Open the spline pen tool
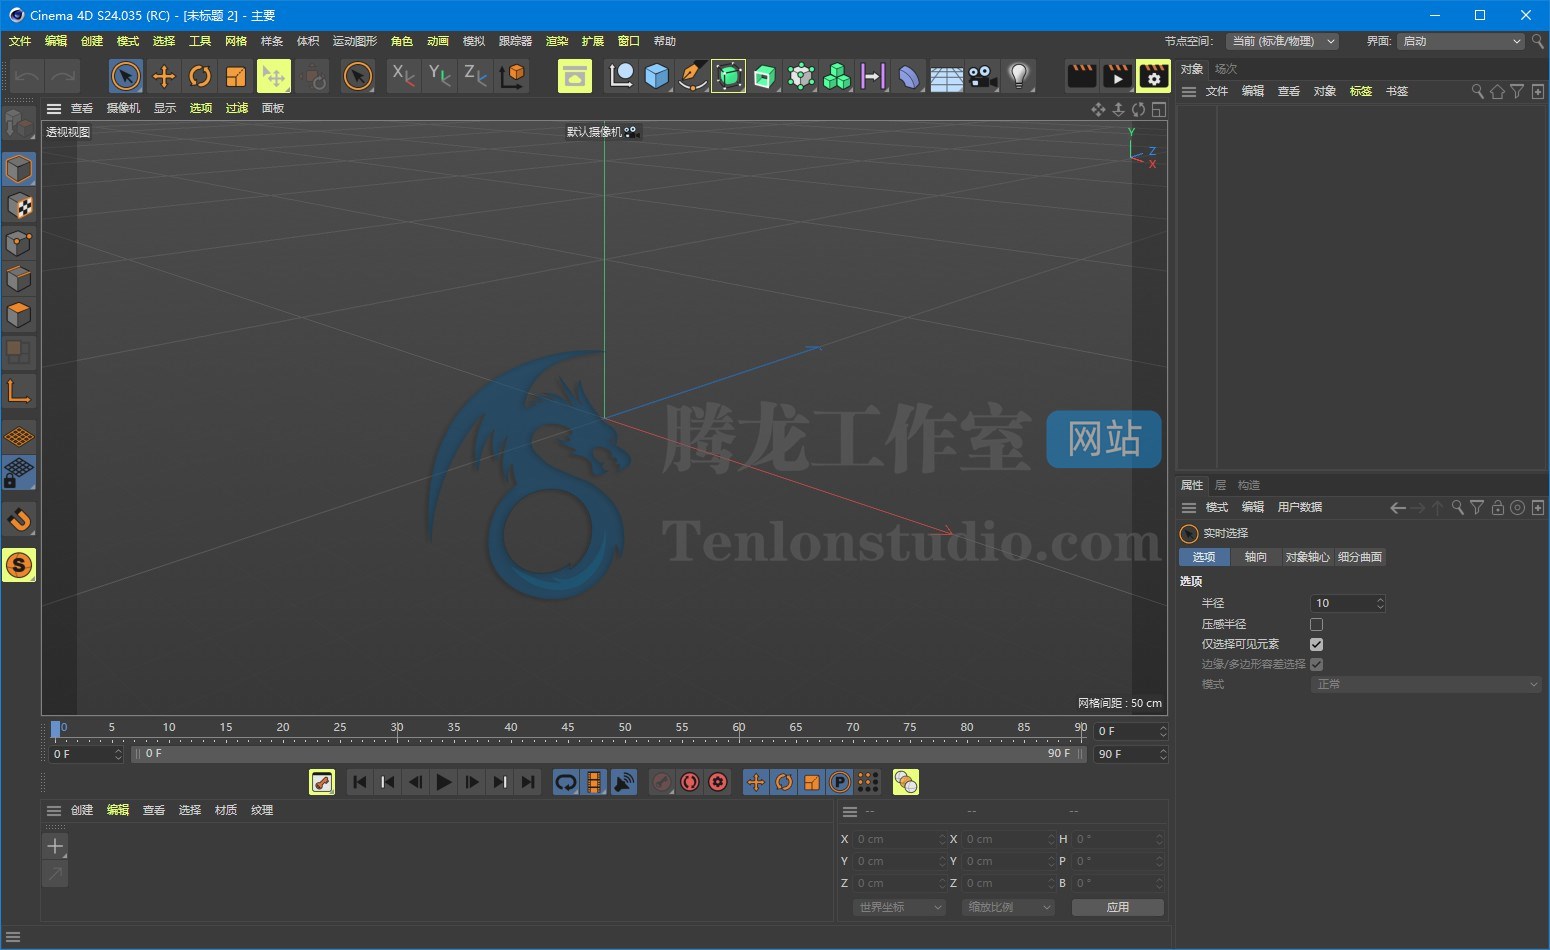 (x=692, y=76)
